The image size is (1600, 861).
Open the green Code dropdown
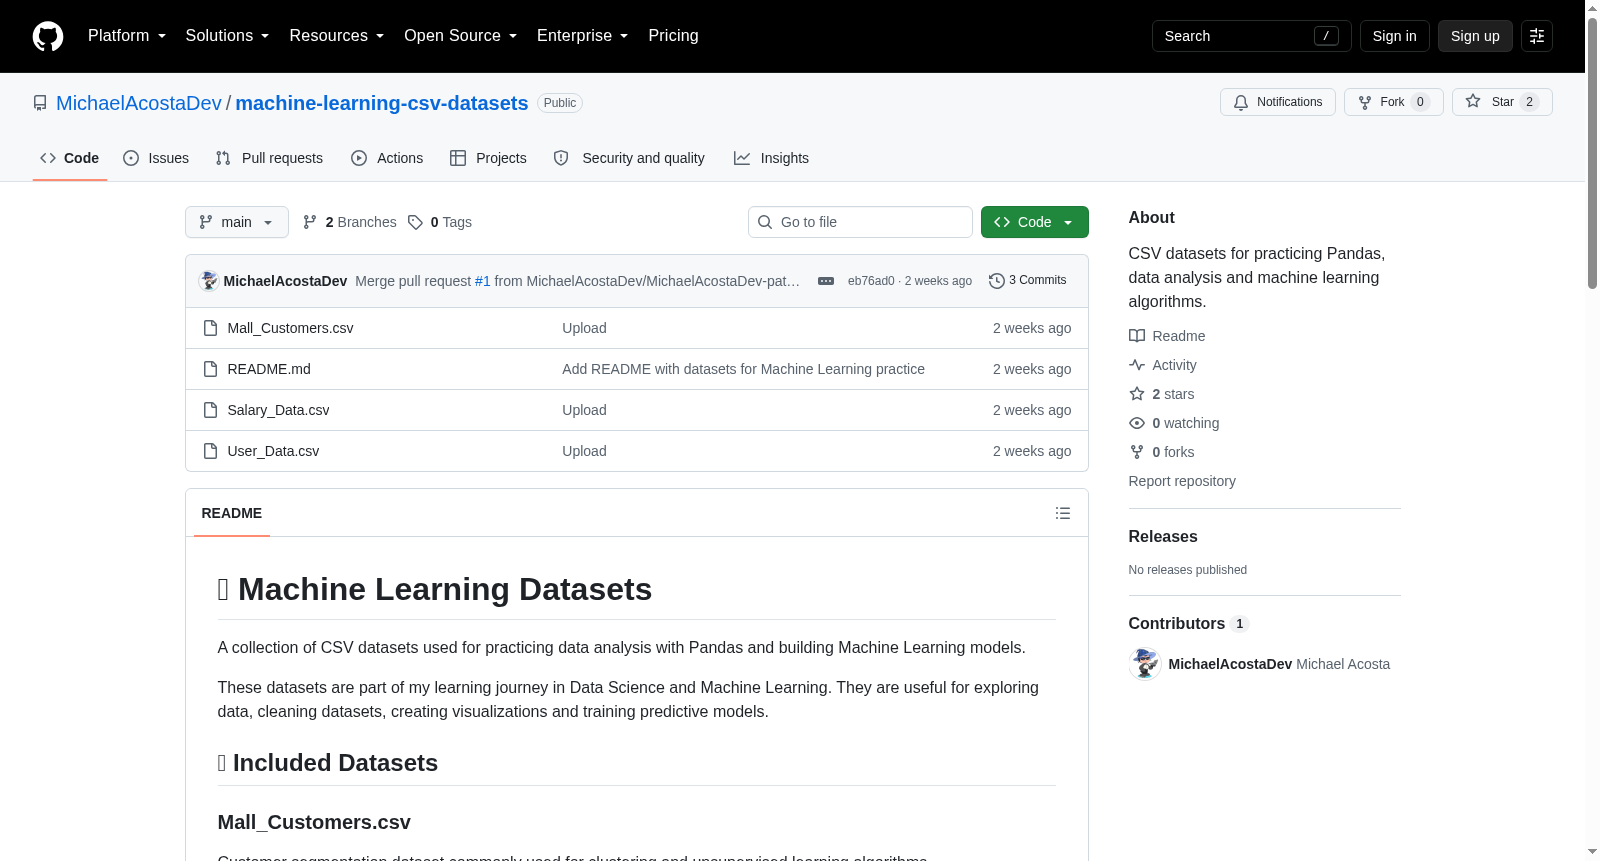[x=1035, y=222]
